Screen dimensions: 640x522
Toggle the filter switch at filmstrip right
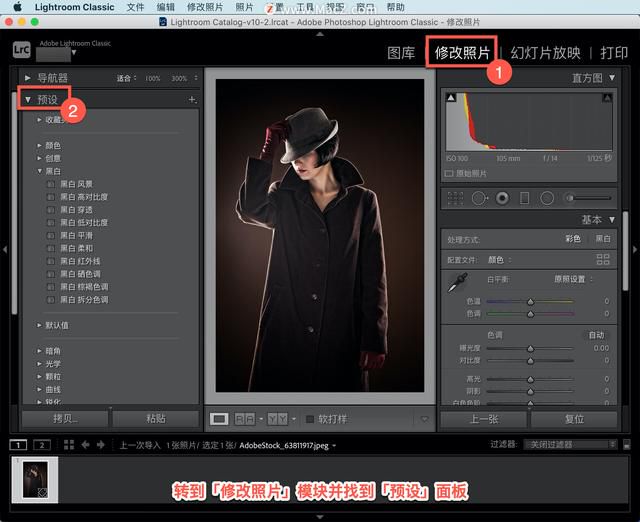627,445
